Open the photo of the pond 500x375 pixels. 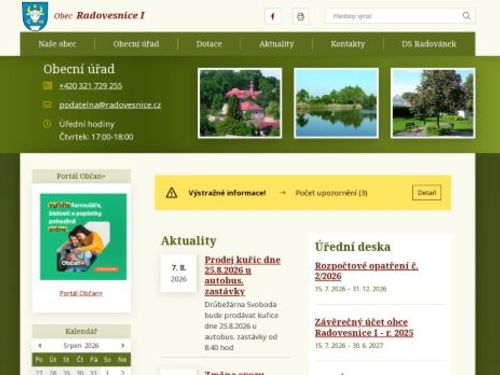[x=336, y=103]
